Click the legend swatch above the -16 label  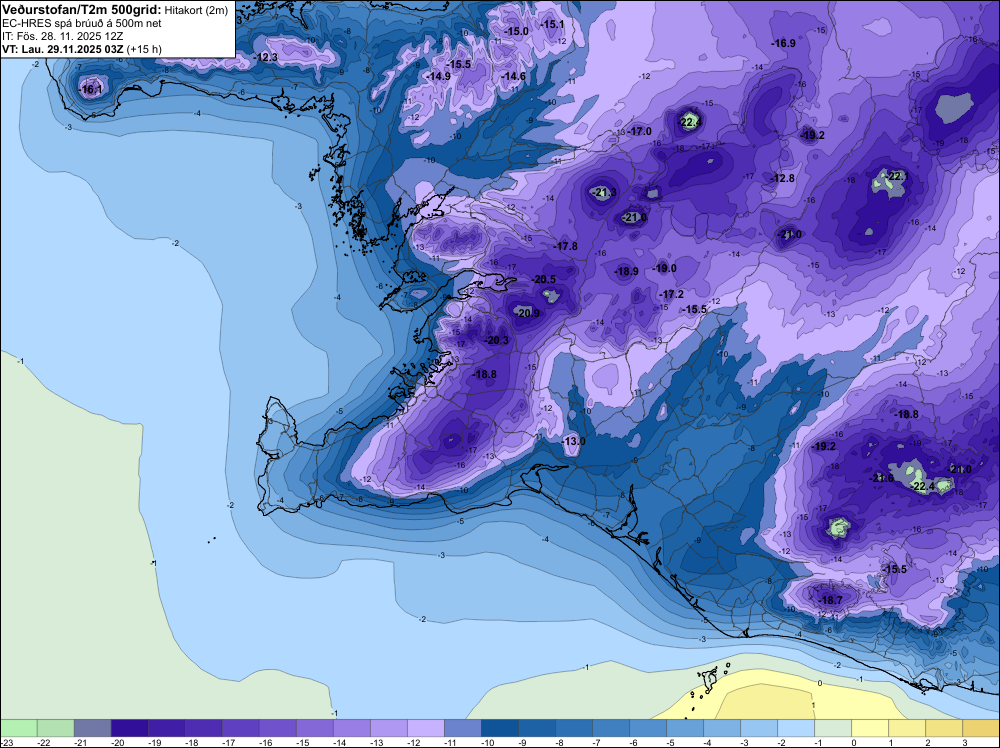point(277,728)
